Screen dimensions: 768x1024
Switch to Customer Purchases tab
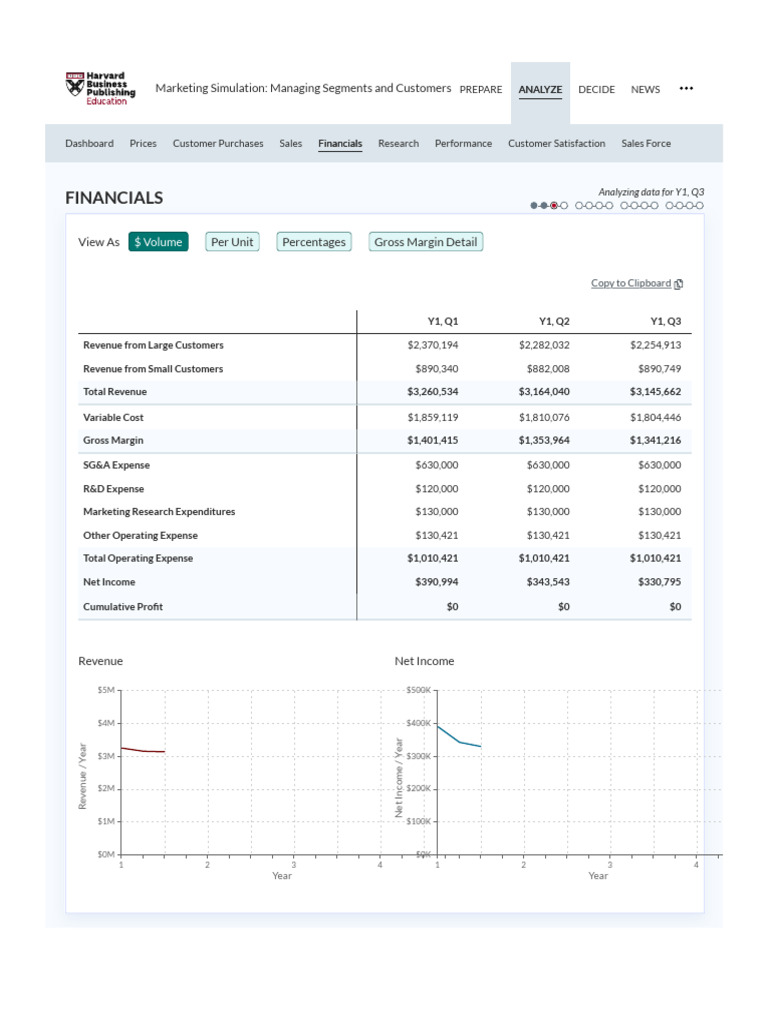[x=218, y=143]
